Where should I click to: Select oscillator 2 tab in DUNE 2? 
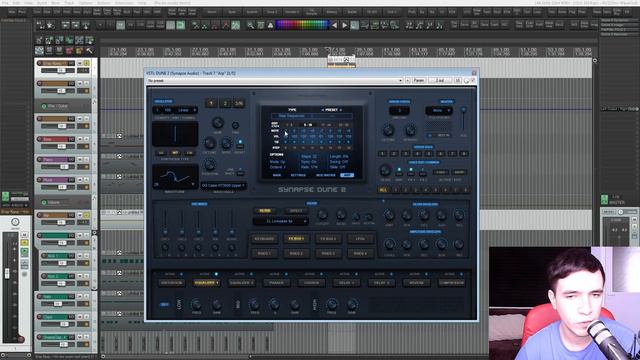pyautogui.click(x=225, y=103)
